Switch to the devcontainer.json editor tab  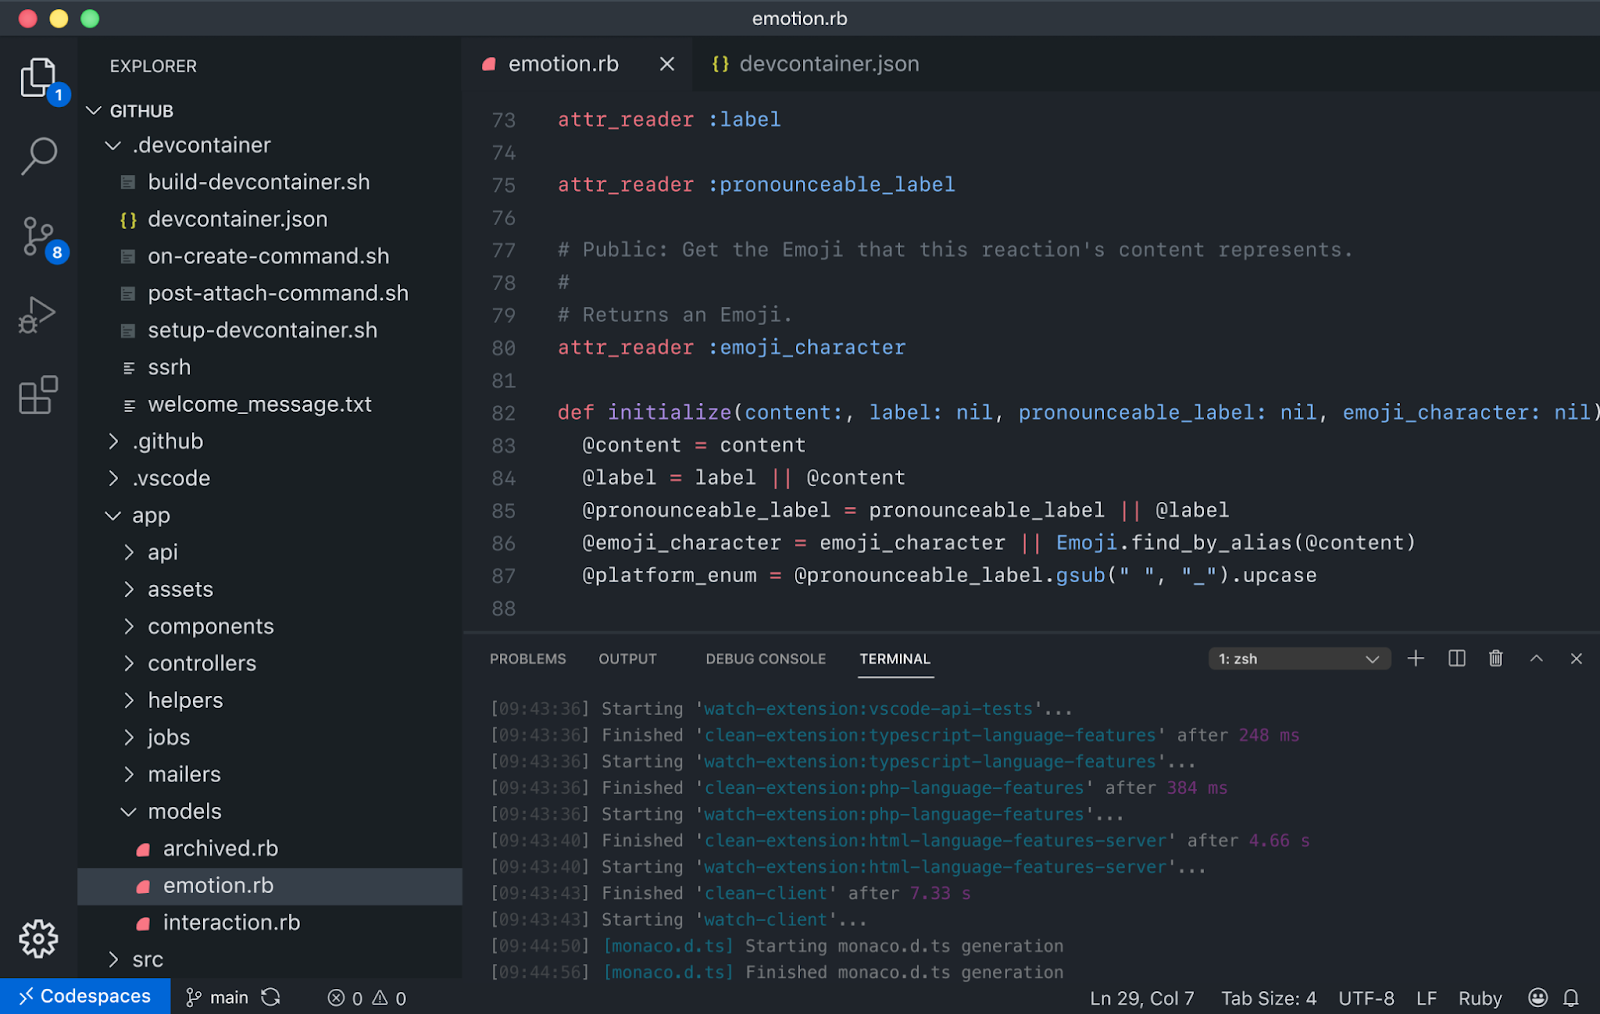[815, 64]
